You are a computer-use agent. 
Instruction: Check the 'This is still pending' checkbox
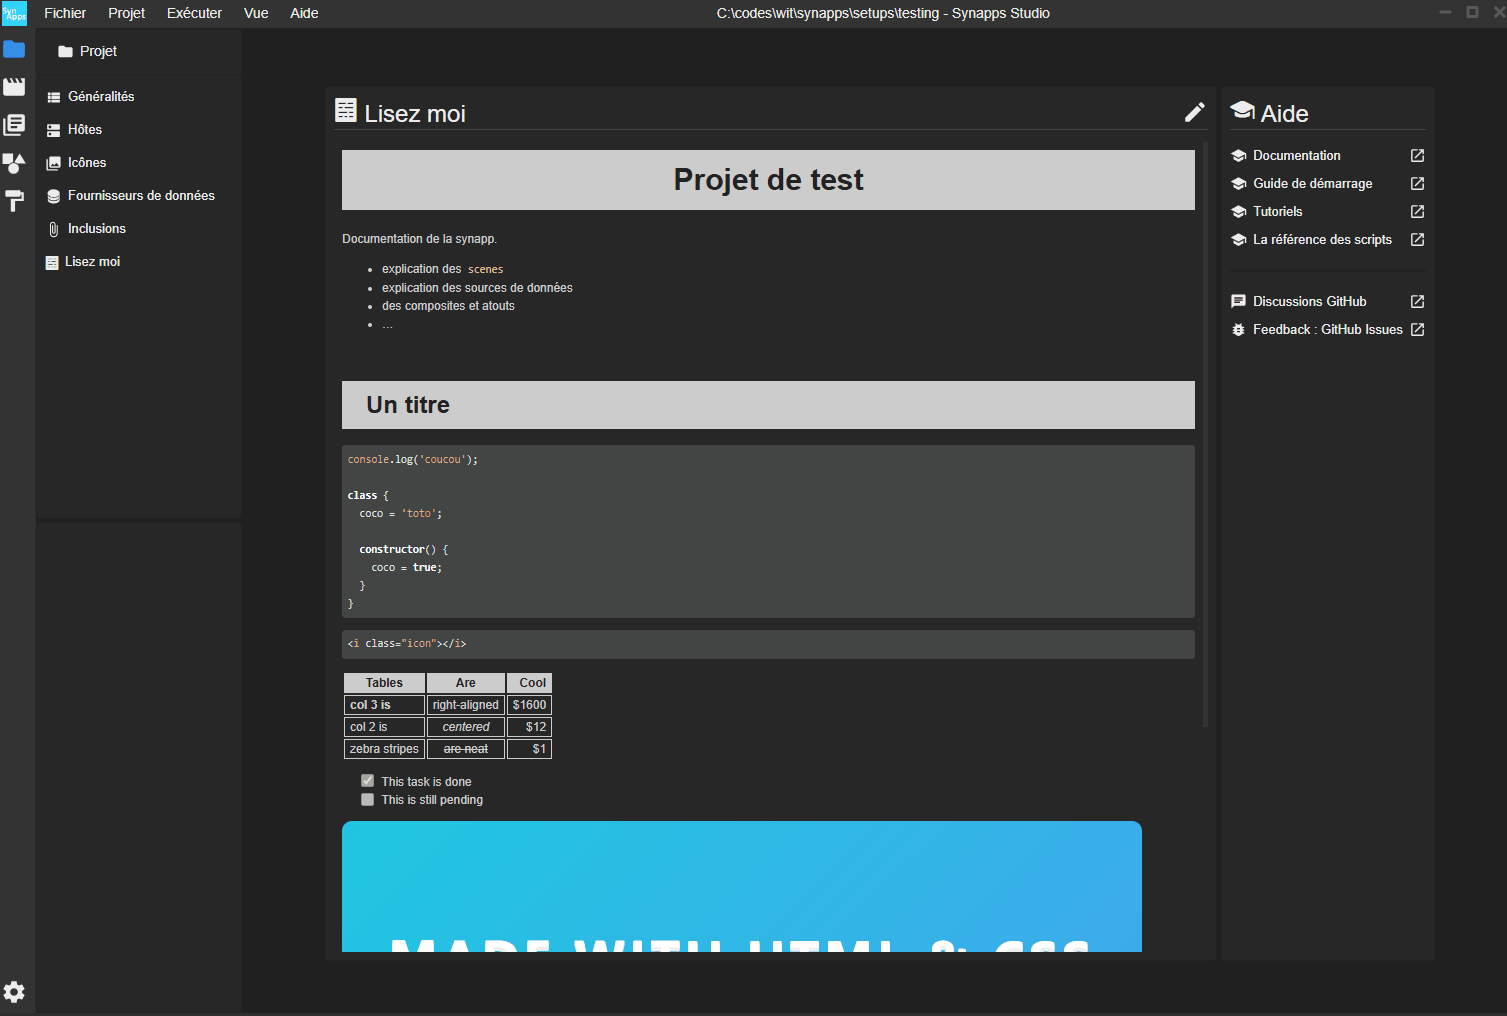(x=368, y=800)
